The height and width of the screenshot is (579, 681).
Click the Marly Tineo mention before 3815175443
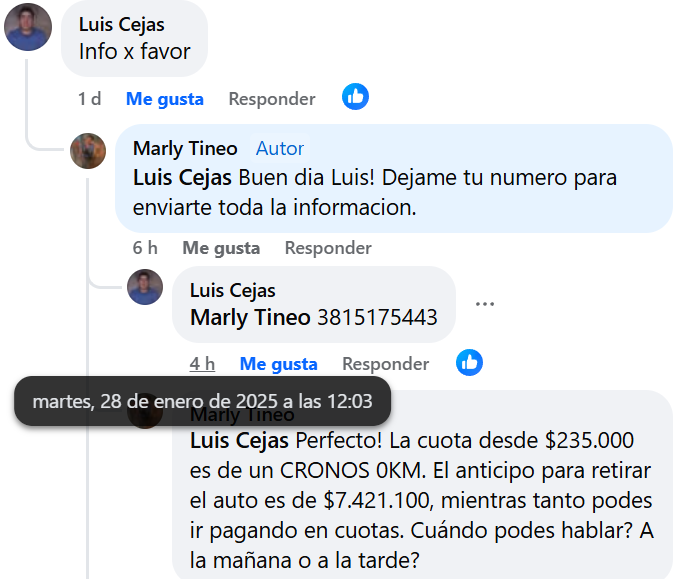[x=250, y=318]
